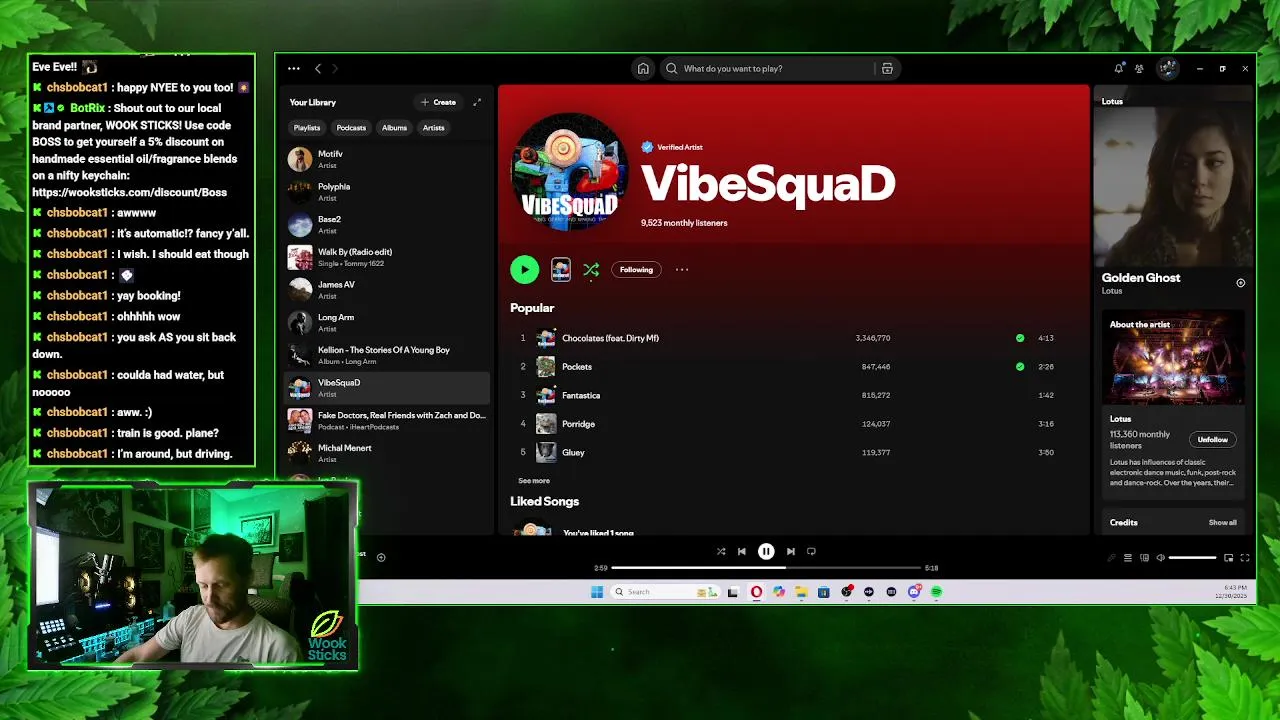Image resolution: width=1280 pixels, height=720 pixels.
Task: Open the Browse icon in search bar
Action: 887,69
